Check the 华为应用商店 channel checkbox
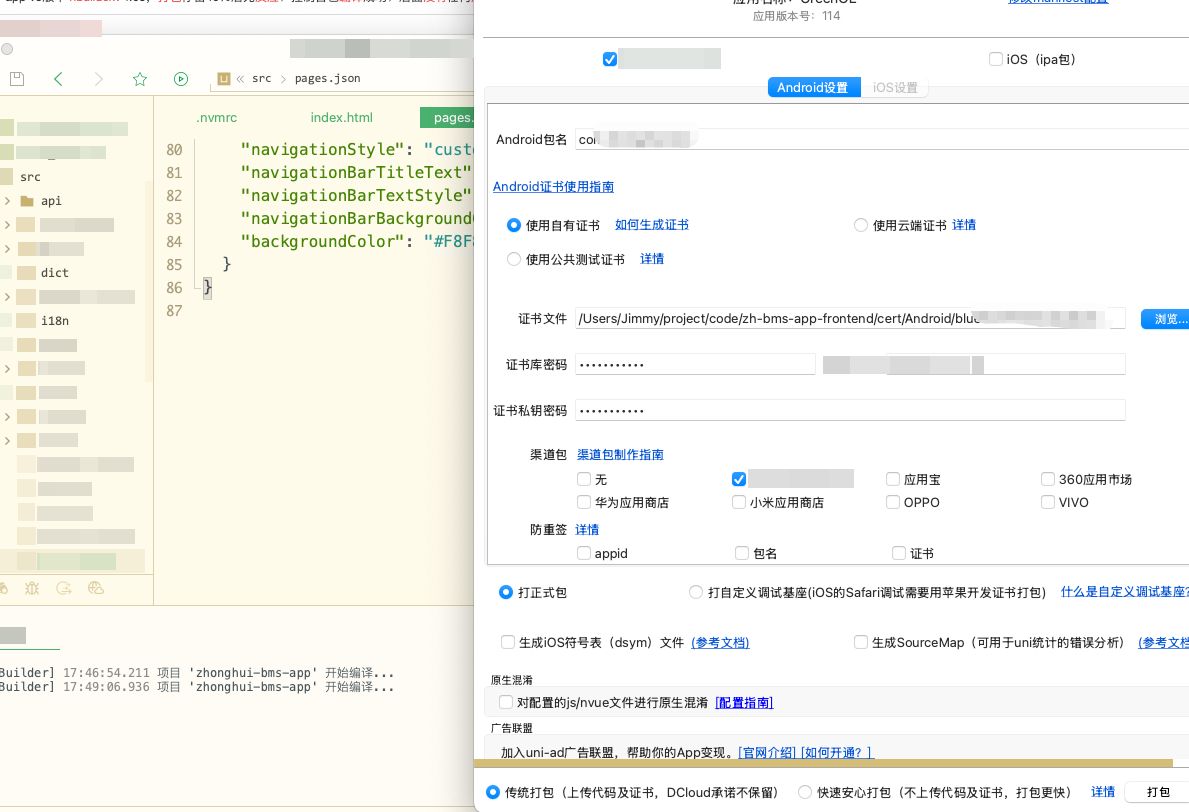The height and width of the screenshot is (812, 1189). click(584, 502)
